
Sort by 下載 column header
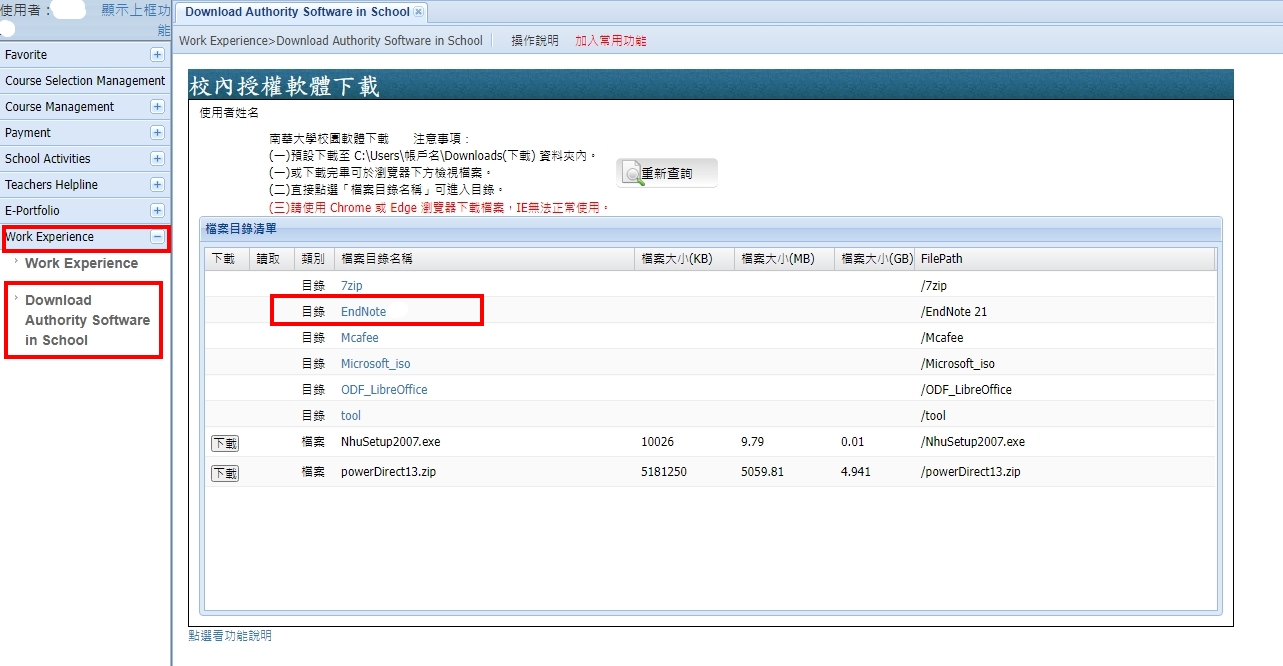(225, 258)
